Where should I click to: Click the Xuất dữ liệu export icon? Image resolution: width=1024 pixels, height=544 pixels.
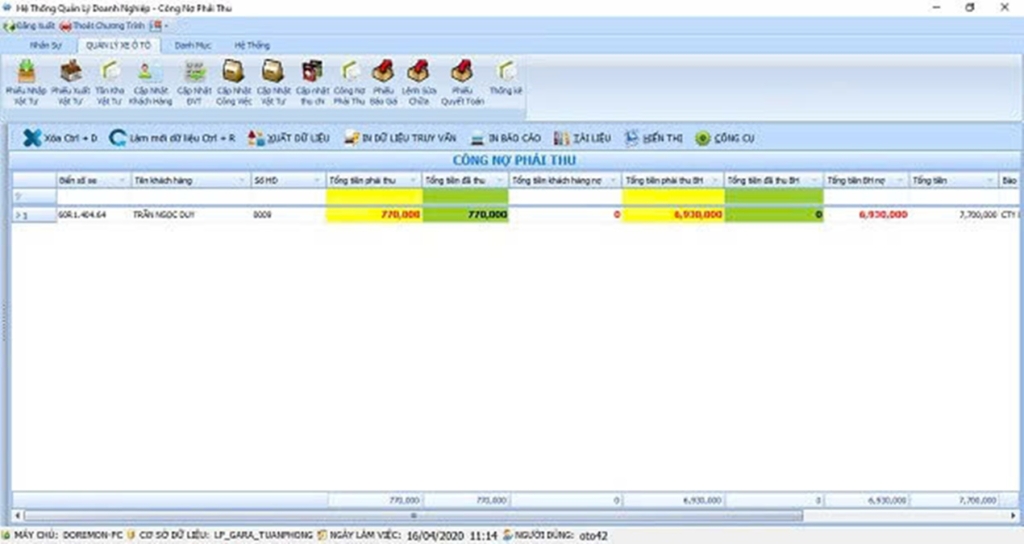(x=256, y=138)
